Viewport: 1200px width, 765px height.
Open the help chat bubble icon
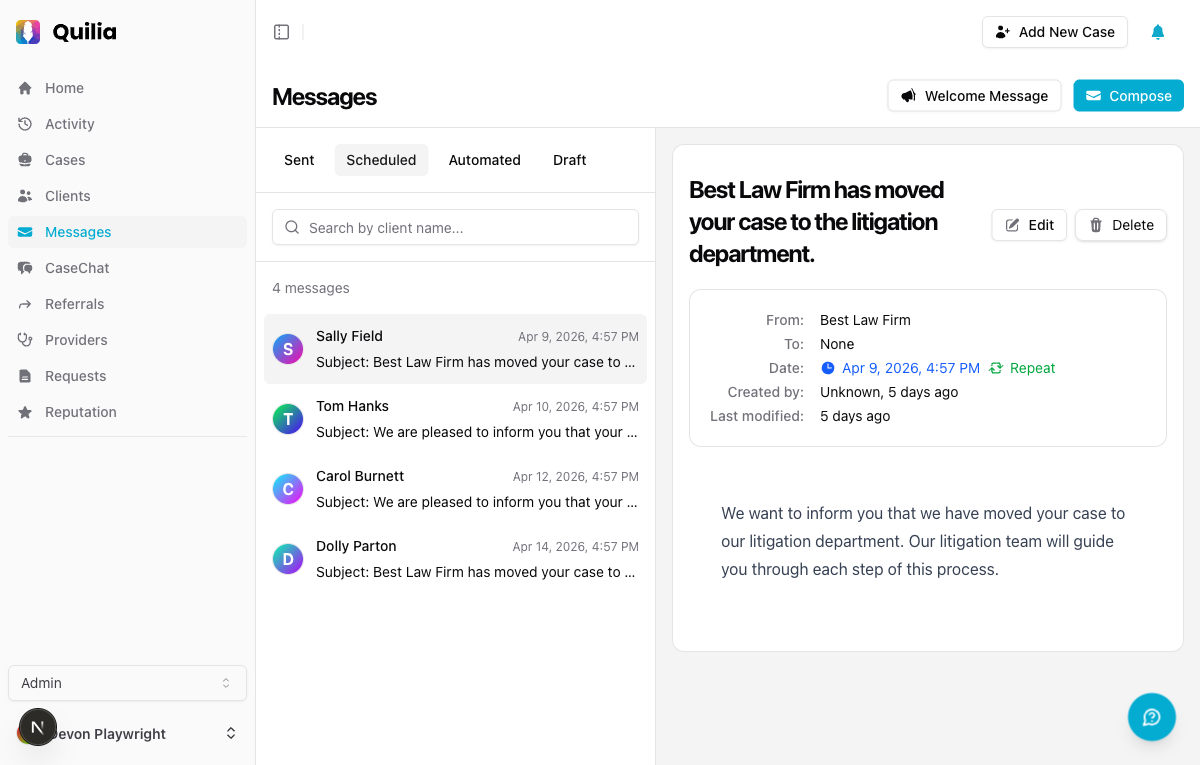pyautogui.click(x=1151, y=717)
